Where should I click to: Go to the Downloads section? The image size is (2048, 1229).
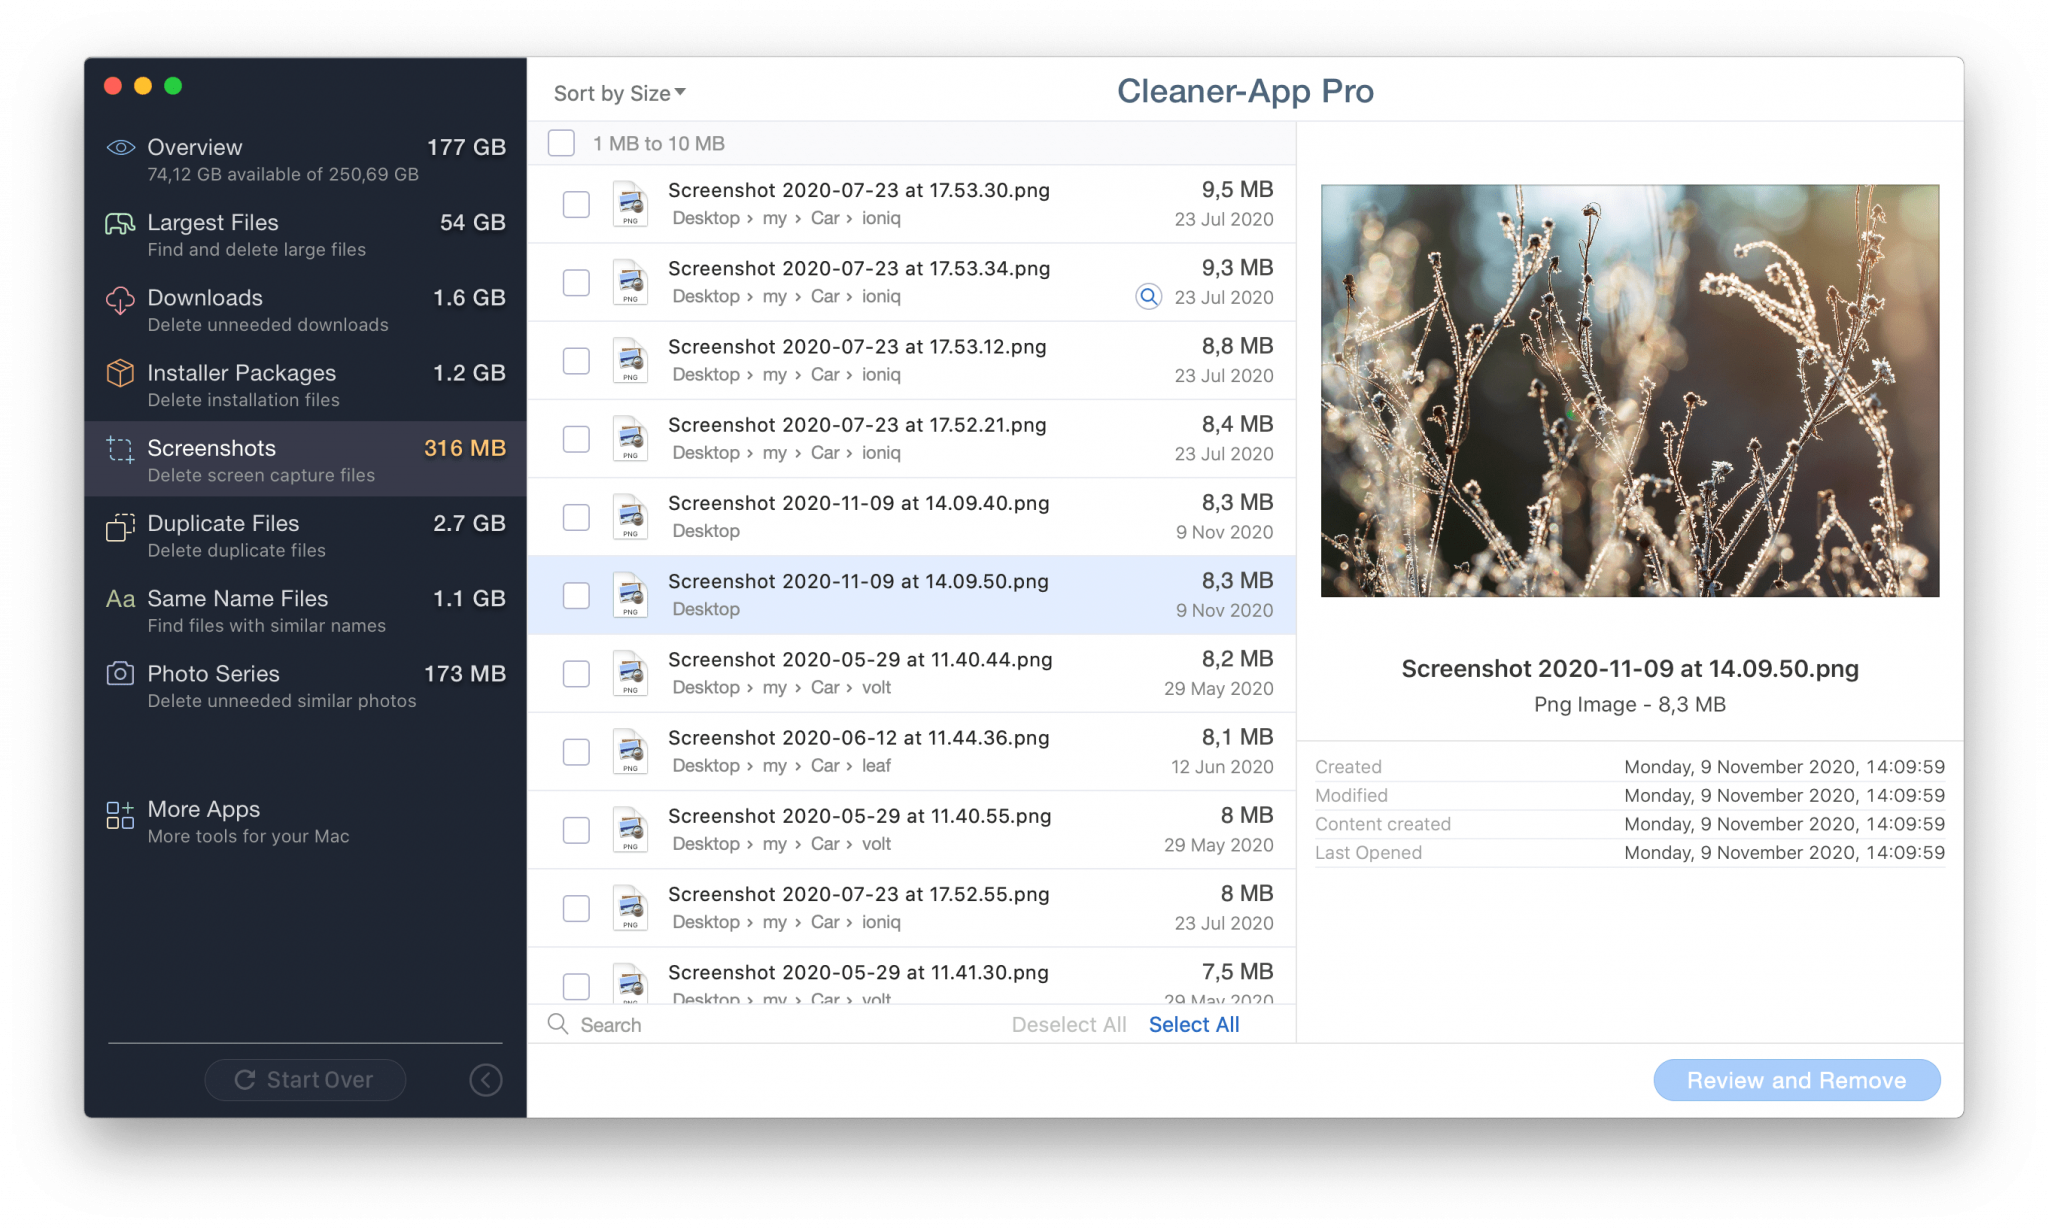click(x=305, y=309)
